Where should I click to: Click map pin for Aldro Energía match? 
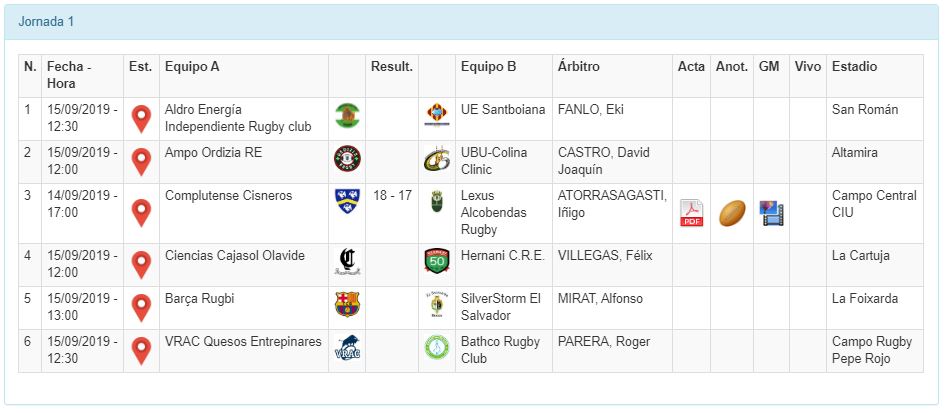(x=142, y=119)
